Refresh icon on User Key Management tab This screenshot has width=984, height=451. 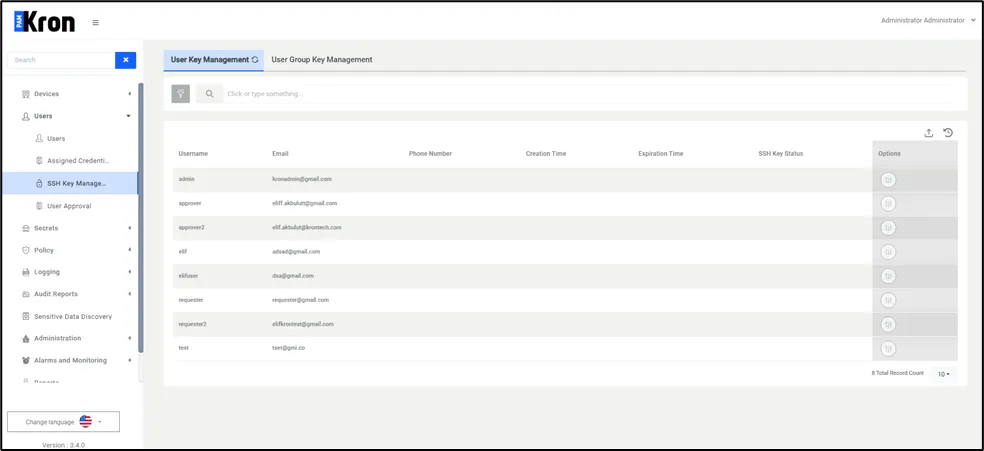point(255,60)
